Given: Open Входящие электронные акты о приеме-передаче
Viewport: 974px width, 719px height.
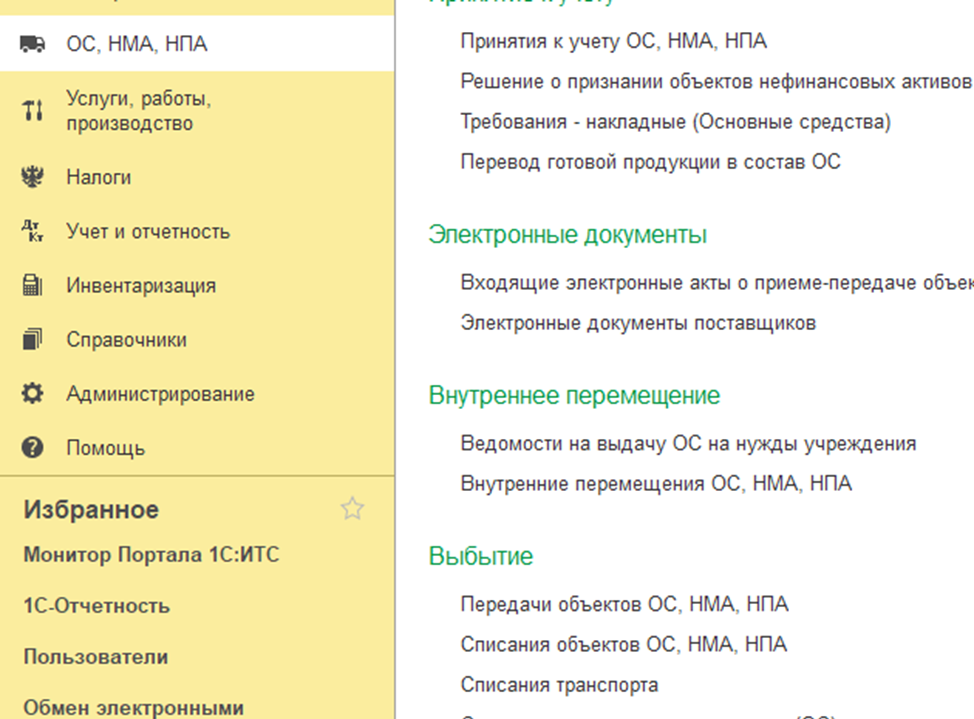Looking at the screenshot, I should tap(717, 283).
